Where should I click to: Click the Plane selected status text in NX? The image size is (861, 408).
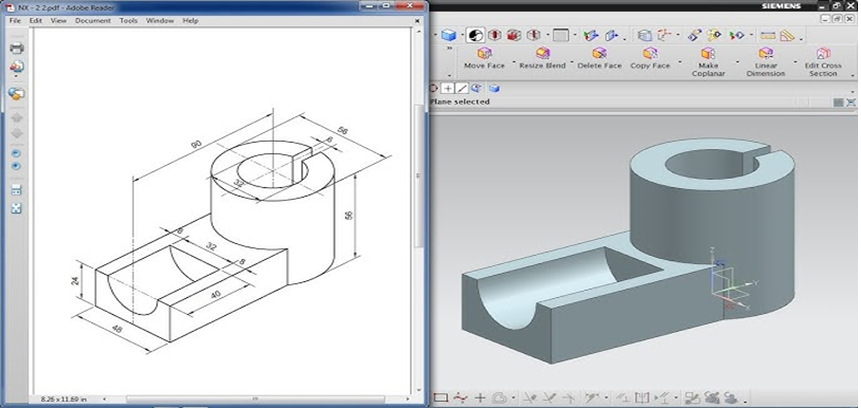tap(460, 102)
